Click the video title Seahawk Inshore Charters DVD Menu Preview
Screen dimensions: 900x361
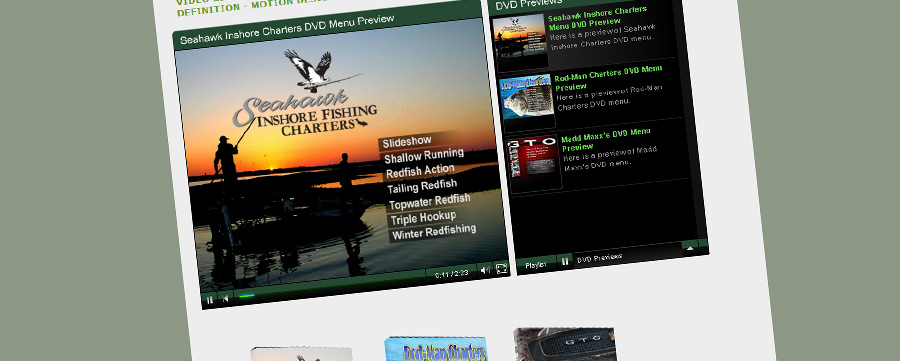[x=287, y=29]
